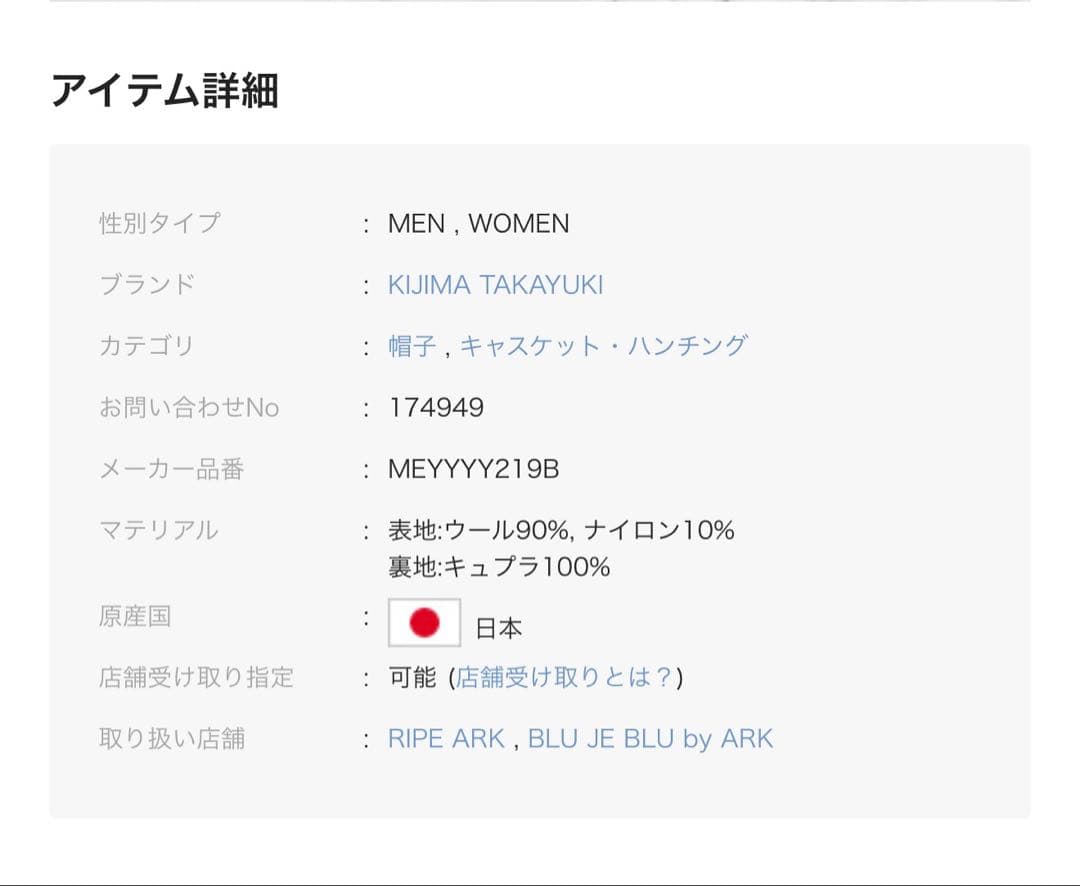Click the maker code MEYYYY219B
The image size is (1080, 886).
(x=473, y=469)
